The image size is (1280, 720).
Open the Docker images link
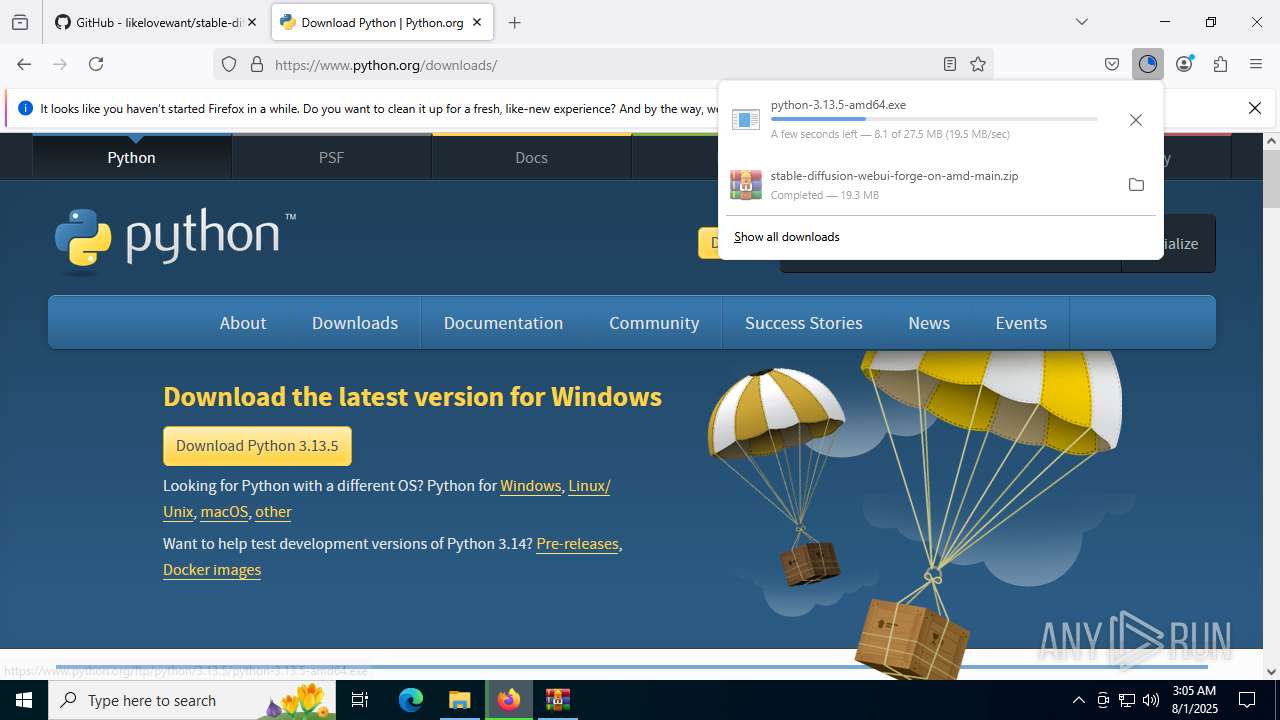212,570
